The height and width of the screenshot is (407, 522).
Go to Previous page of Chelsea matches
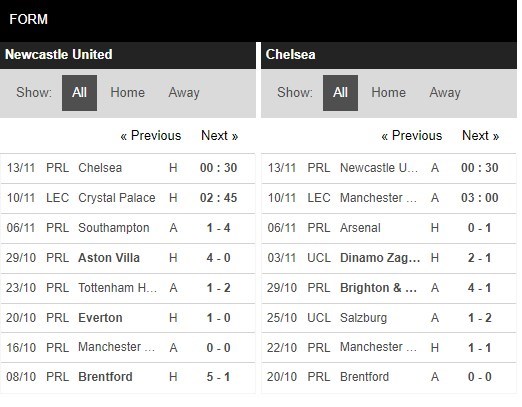coord(412,136)
